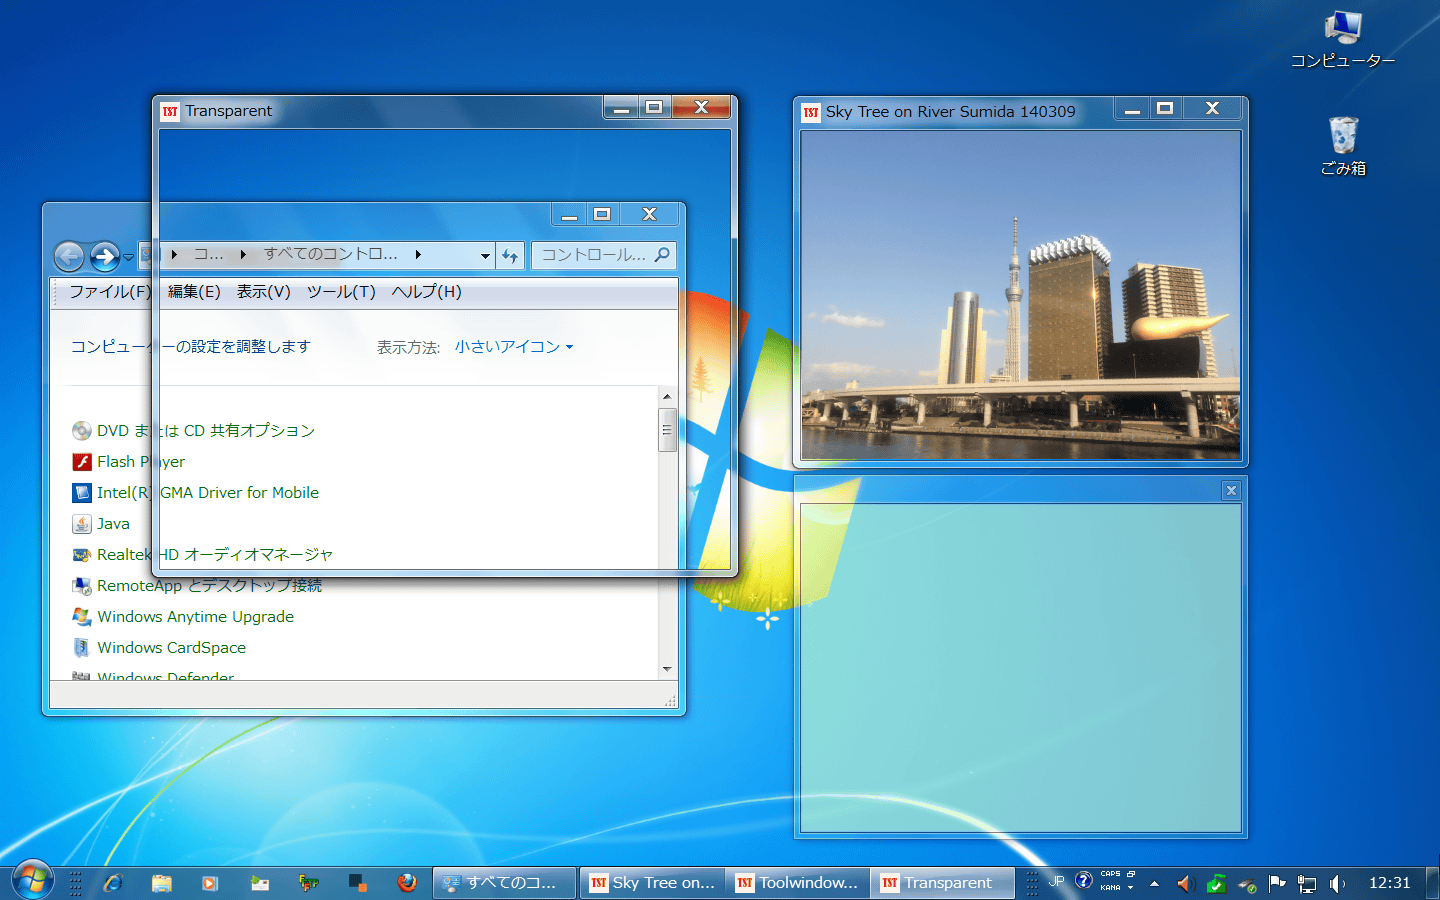The height and width of the screenshot is (900, 1440).
Task: Open the IME options small arrow
Action: pyautogui.click(x=1130, y=887)
